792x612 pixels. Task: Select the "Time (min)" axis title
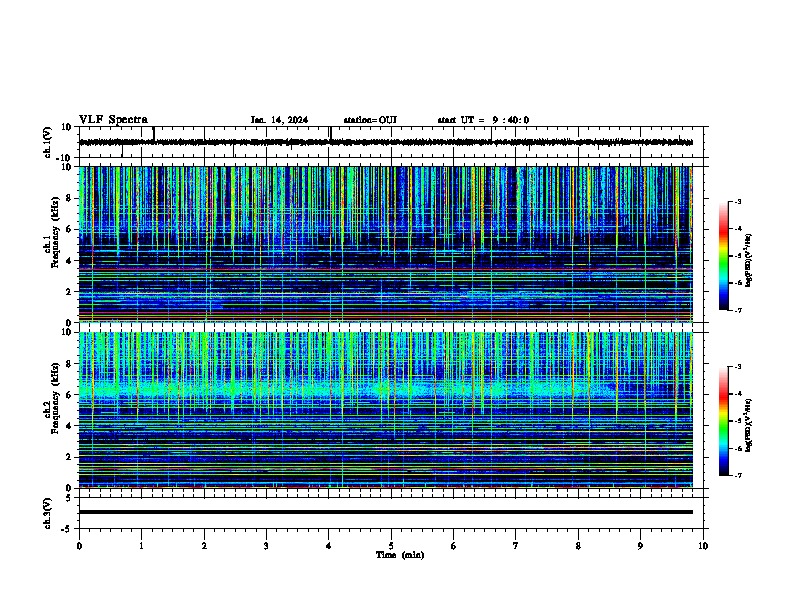pos(400,555)
